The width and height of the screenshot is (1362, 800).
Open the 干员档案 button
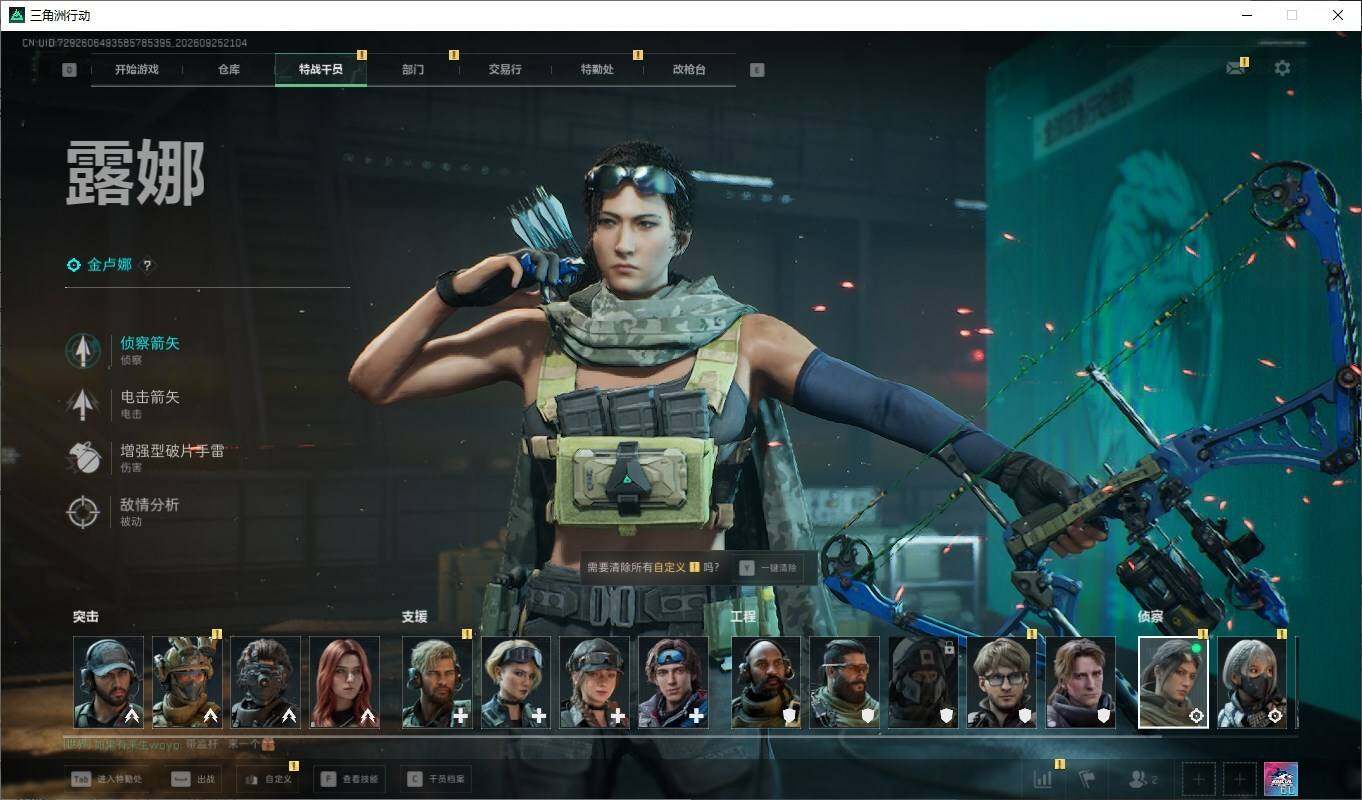pyautogui.click(x=436, y=779)
